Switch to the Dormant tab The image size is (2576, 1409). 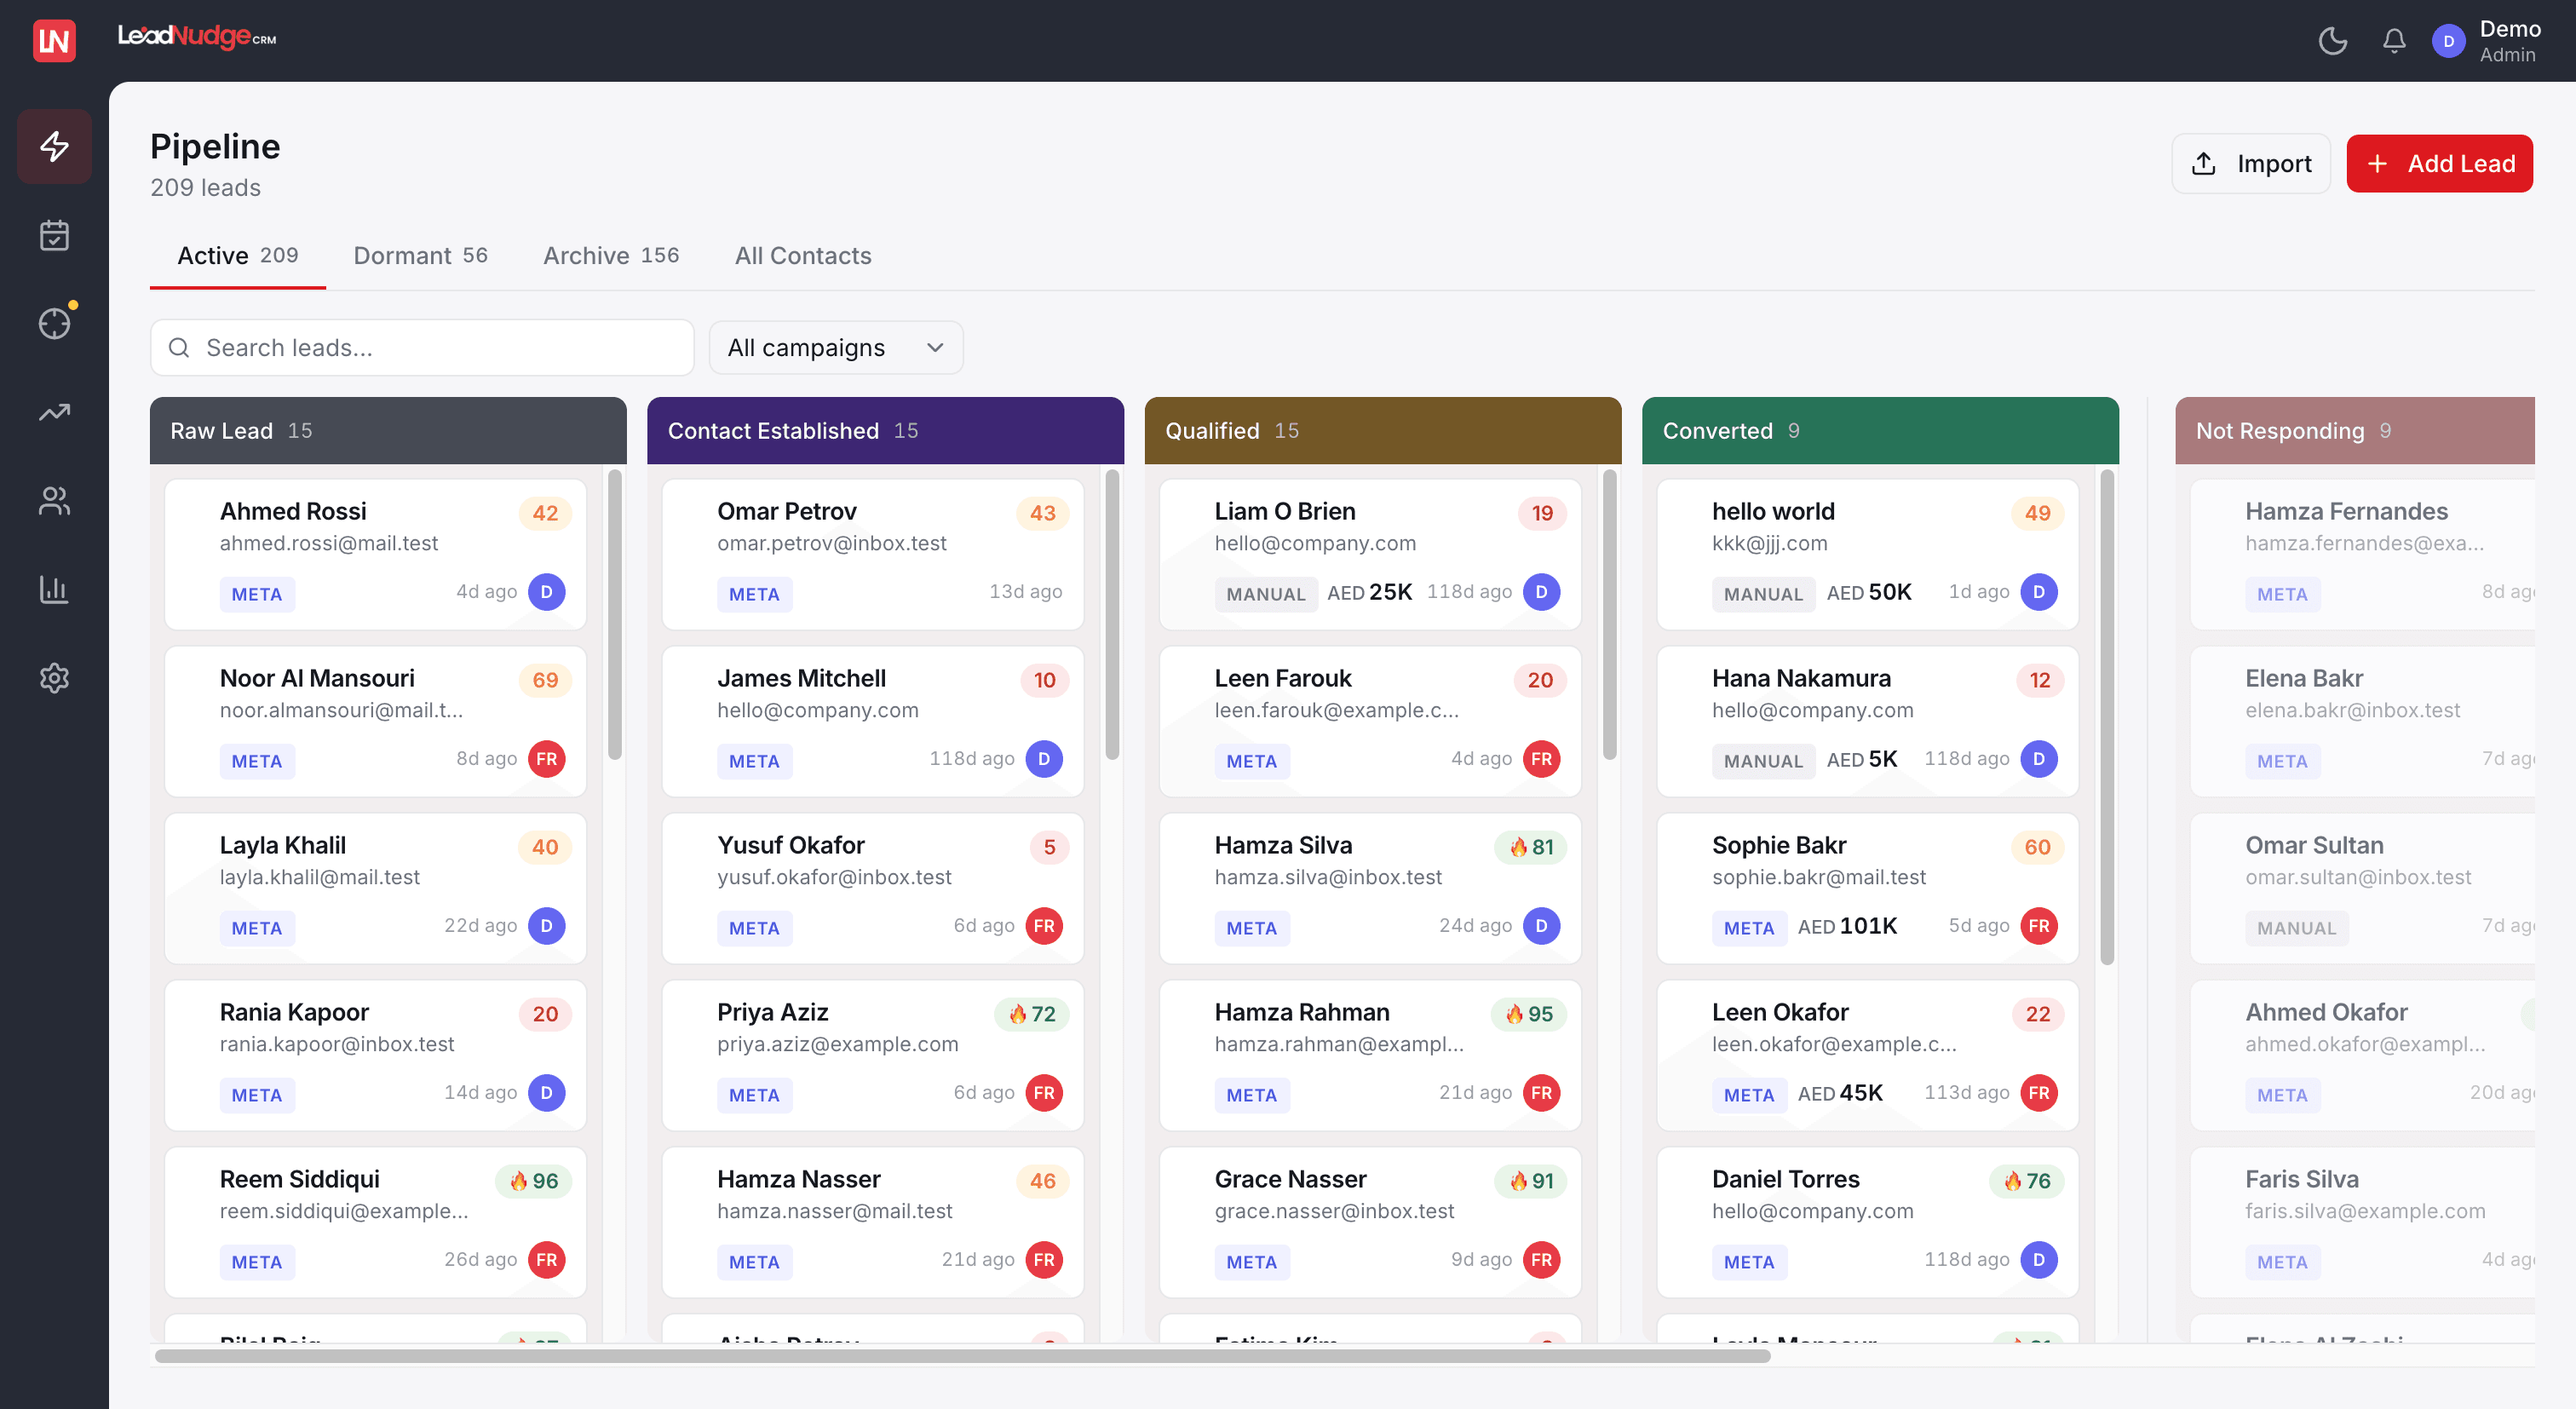420,256
